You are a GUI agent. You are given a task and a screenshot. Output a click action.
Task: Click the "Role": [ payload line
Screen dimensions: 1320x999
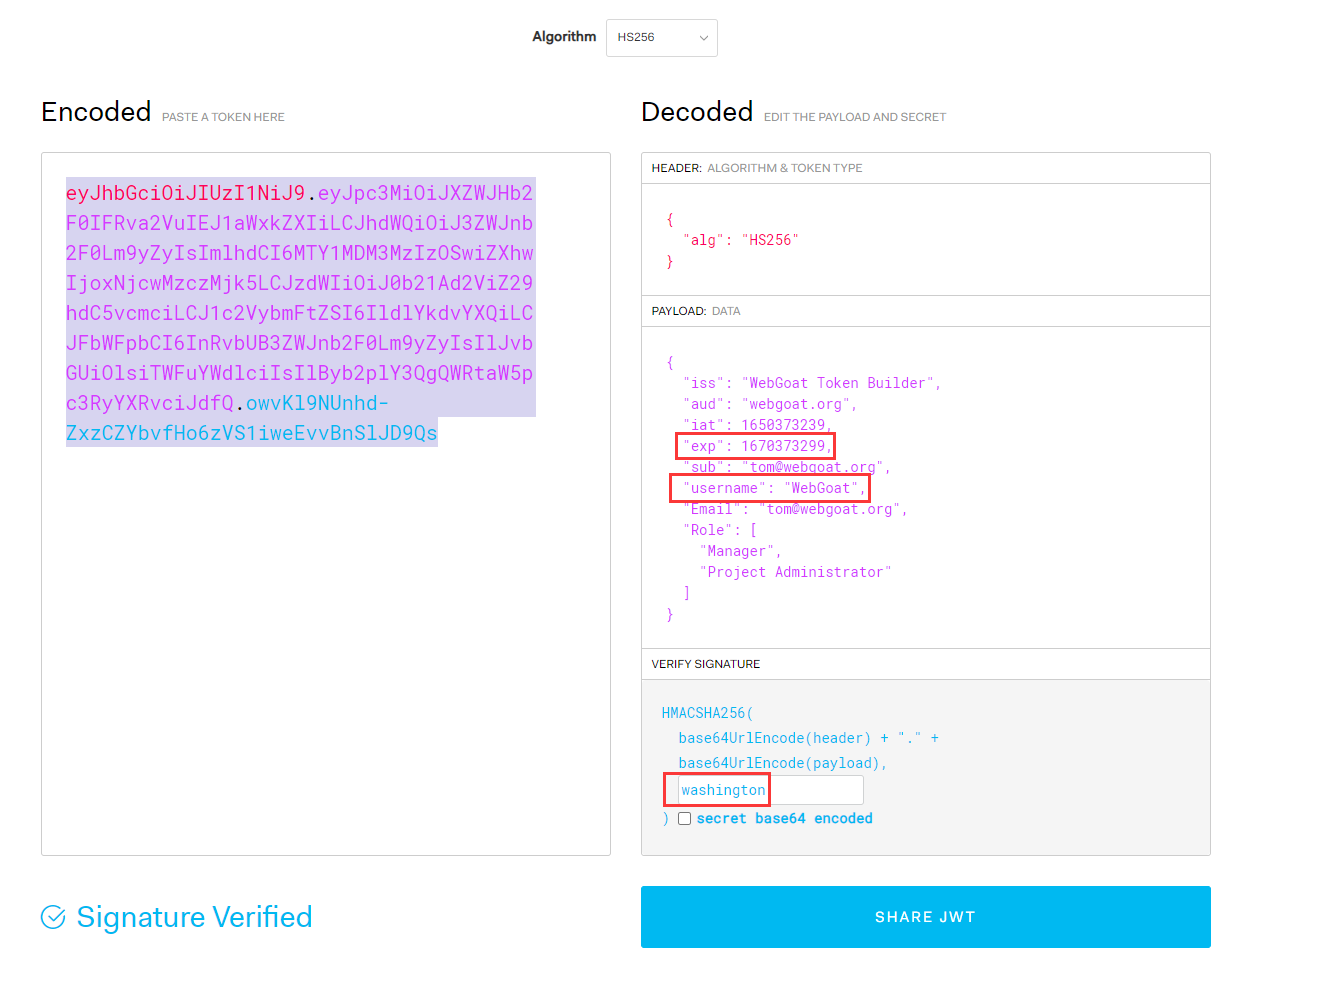click(720, 530)
